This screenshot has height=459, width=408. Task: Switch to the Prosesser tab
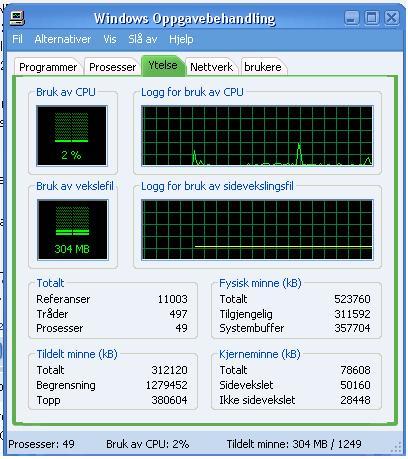(x=112, y=67)
